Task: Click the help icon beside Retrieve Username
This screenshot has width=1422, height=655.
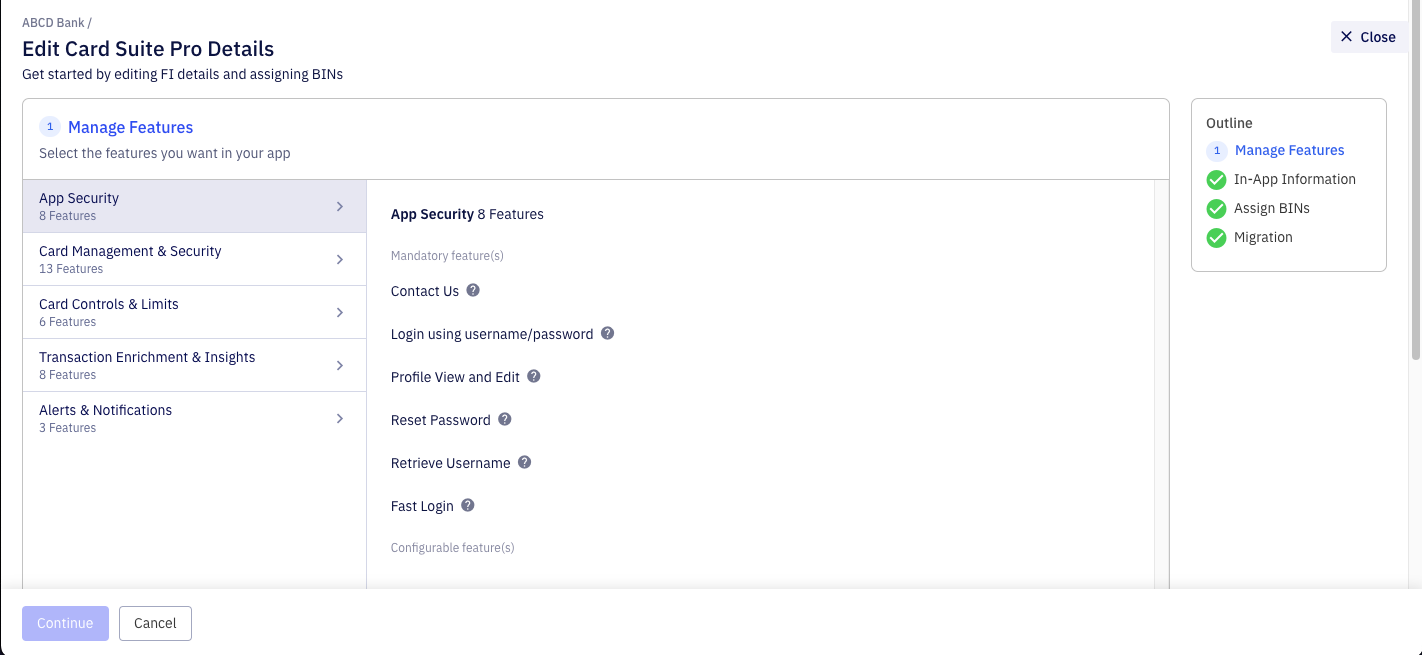Action: pos(525,462)
